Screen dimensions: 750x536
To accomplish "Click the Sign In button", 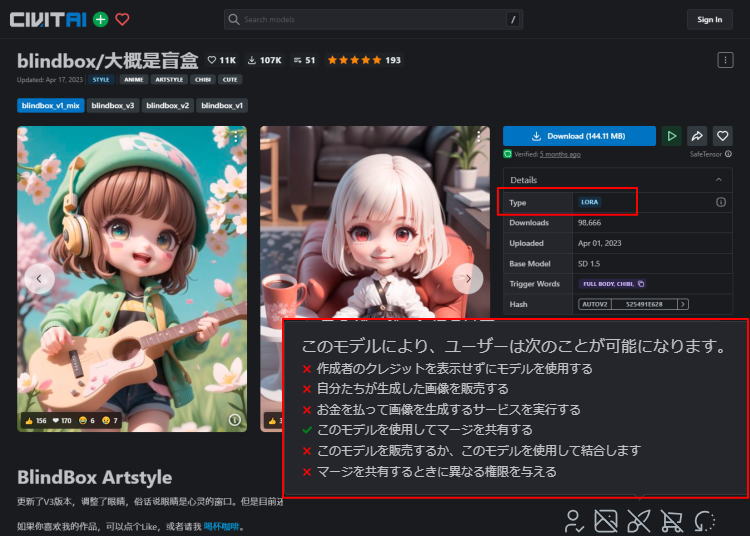I will click(x=709, y=19).
